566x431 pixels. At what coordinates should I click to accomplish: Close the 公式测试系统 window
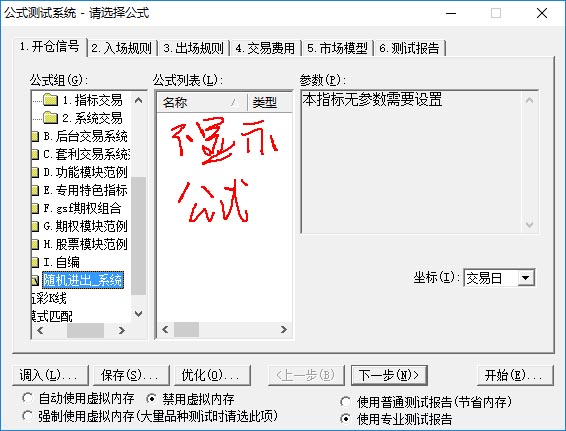coord(542,13)
